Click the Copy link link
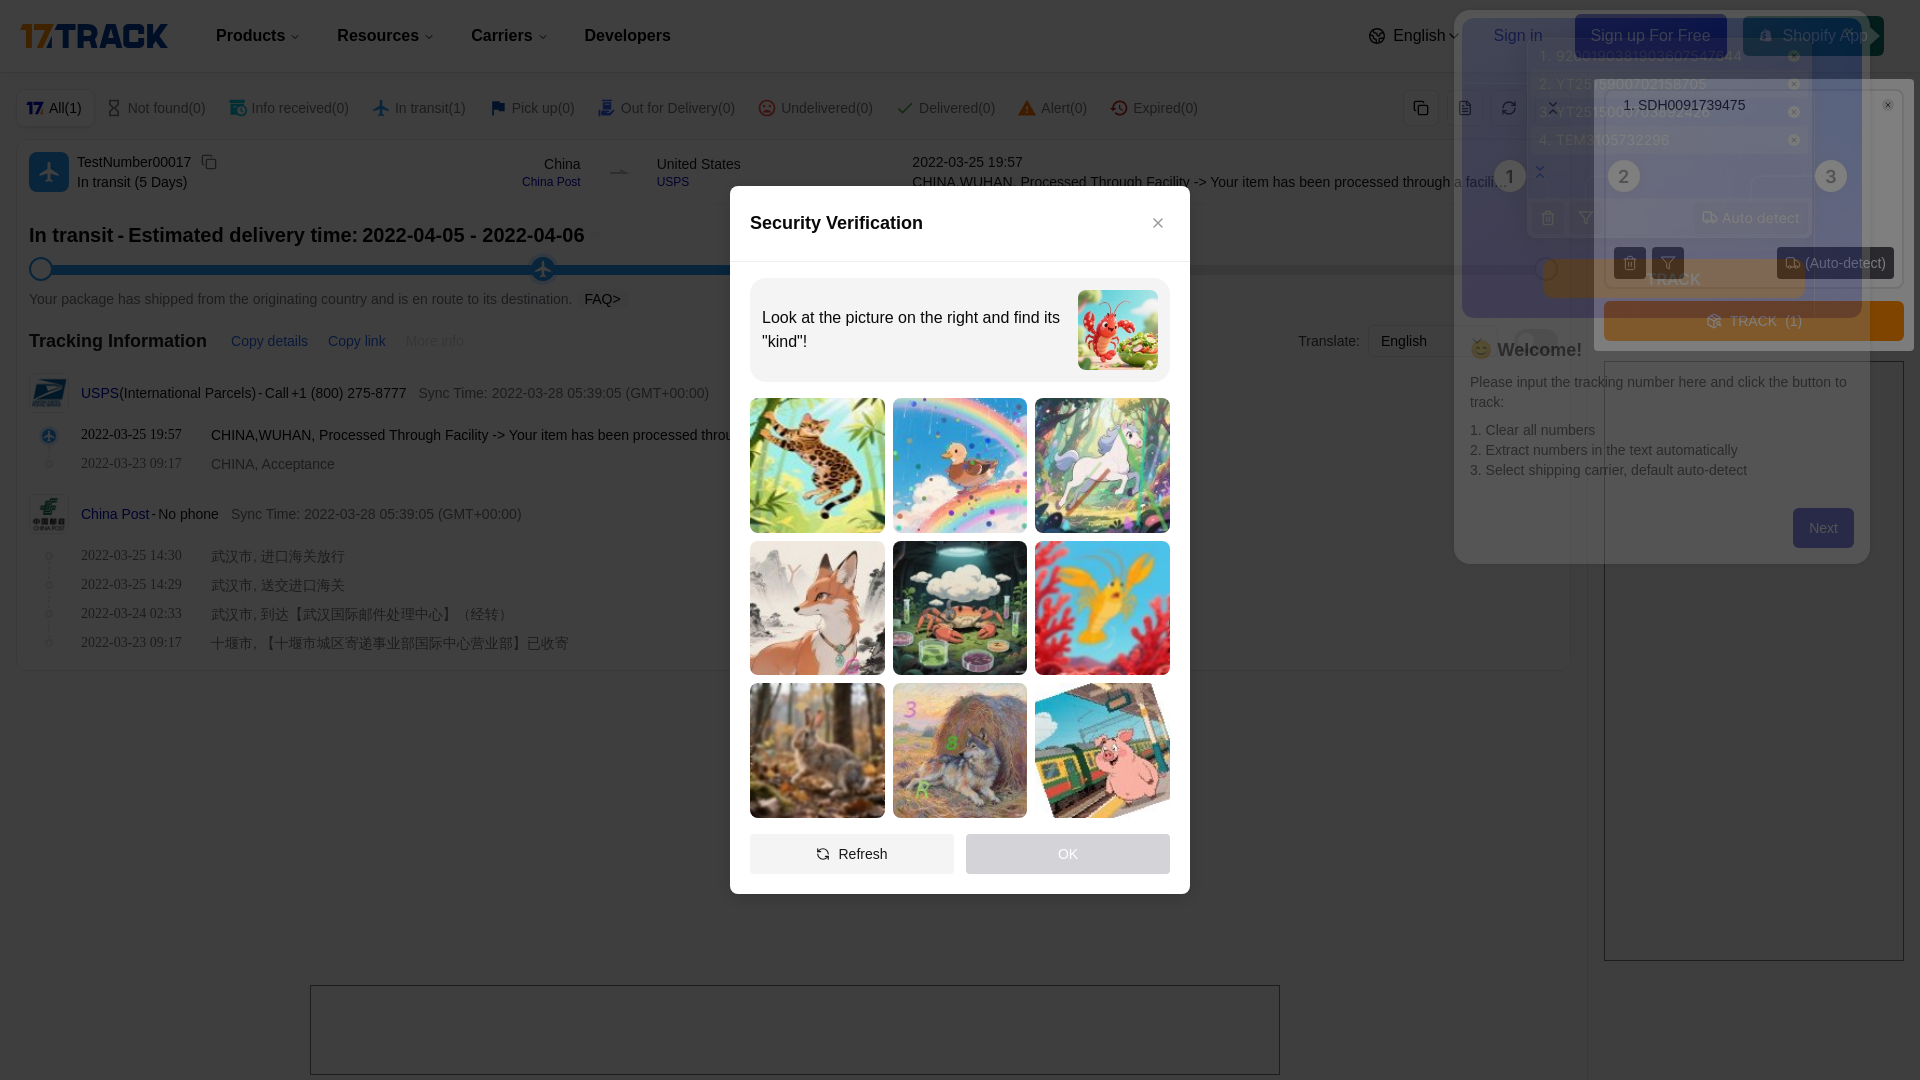Screen dimensions: 1920x1080 pos(356,341)
